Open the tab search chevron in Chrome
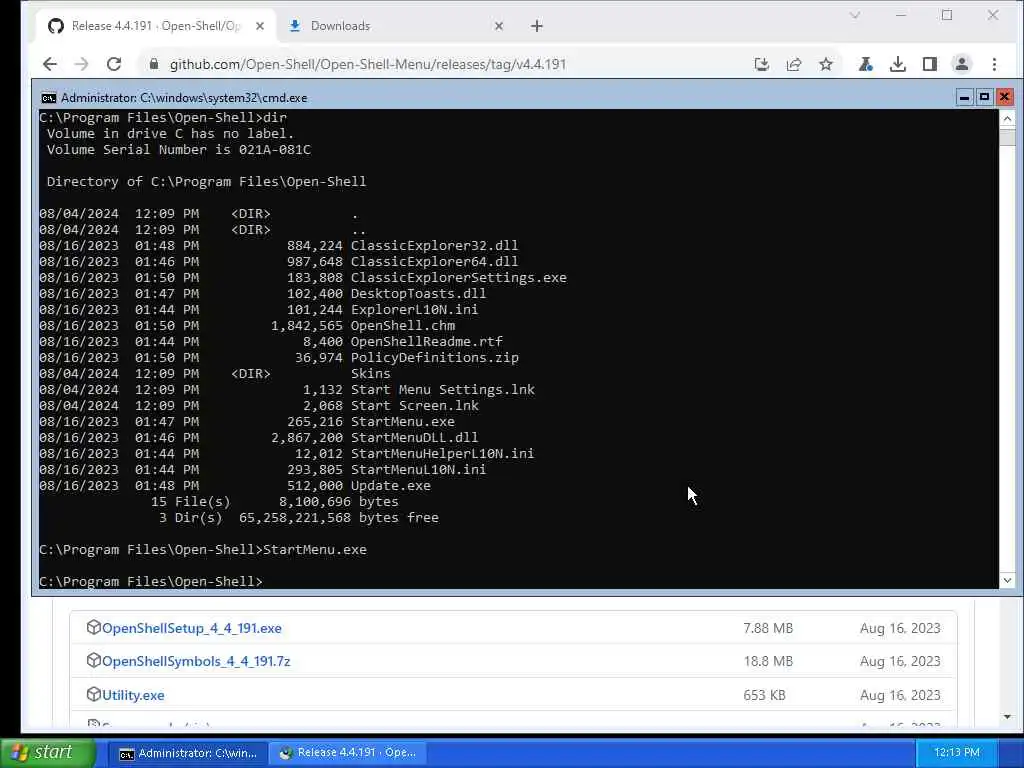Viewport: 1024px width, 768px height. coord(855,15)
